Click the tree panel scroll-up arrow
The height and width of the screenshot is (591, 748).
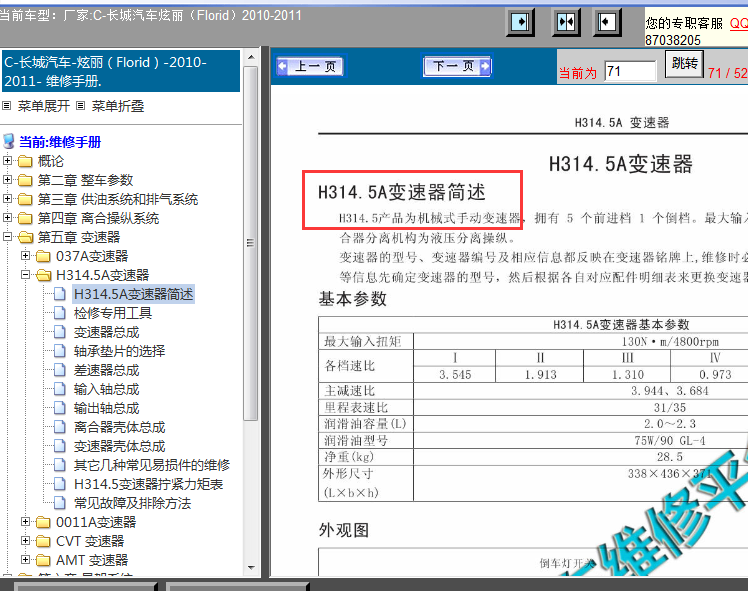[x=251, y=57]
